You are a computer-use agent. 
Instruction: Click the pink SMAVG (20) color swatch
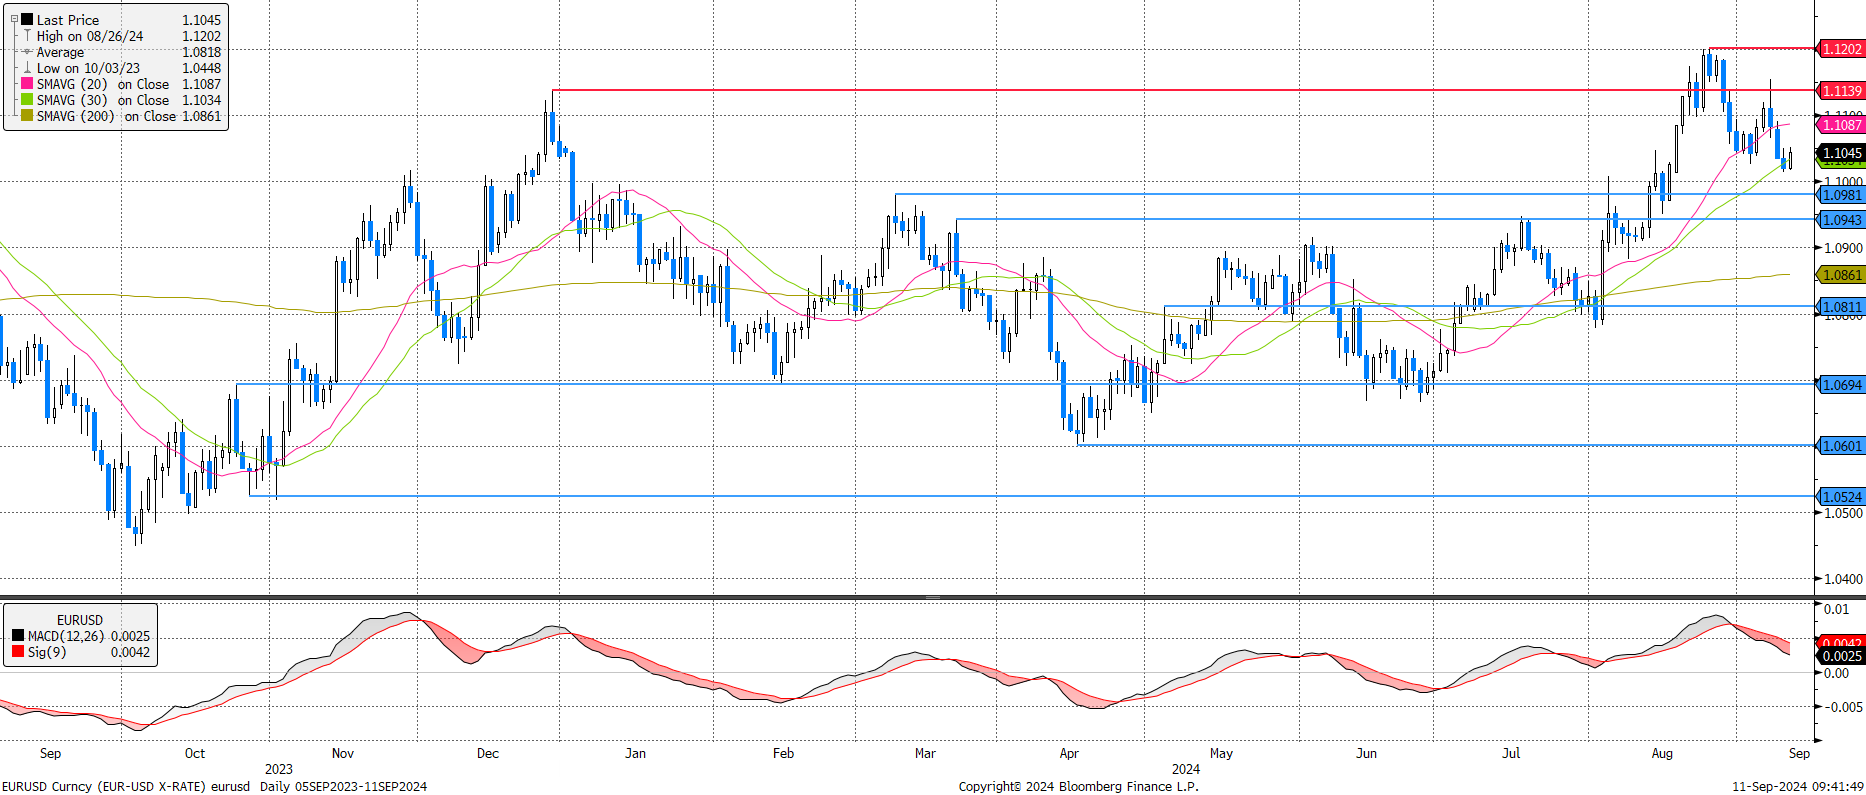pos(27,84)
